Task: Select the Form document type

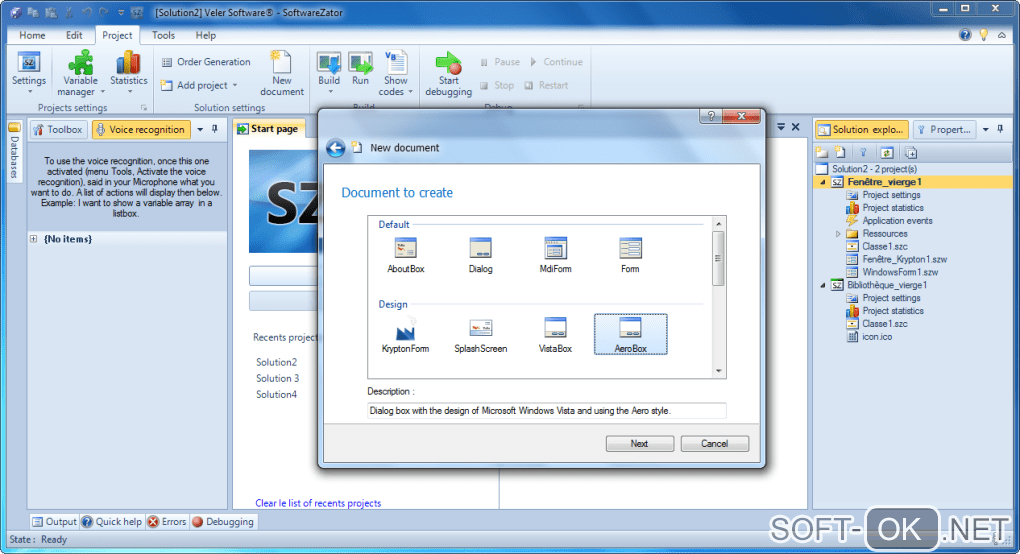Action: tap(630, 255)
